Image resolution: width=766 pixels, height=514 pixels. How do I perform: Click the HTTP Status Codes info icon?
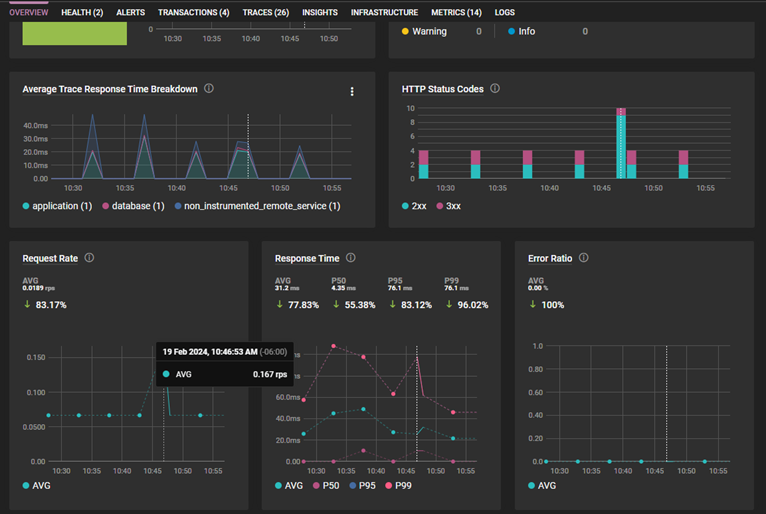(x=495, y=88)
